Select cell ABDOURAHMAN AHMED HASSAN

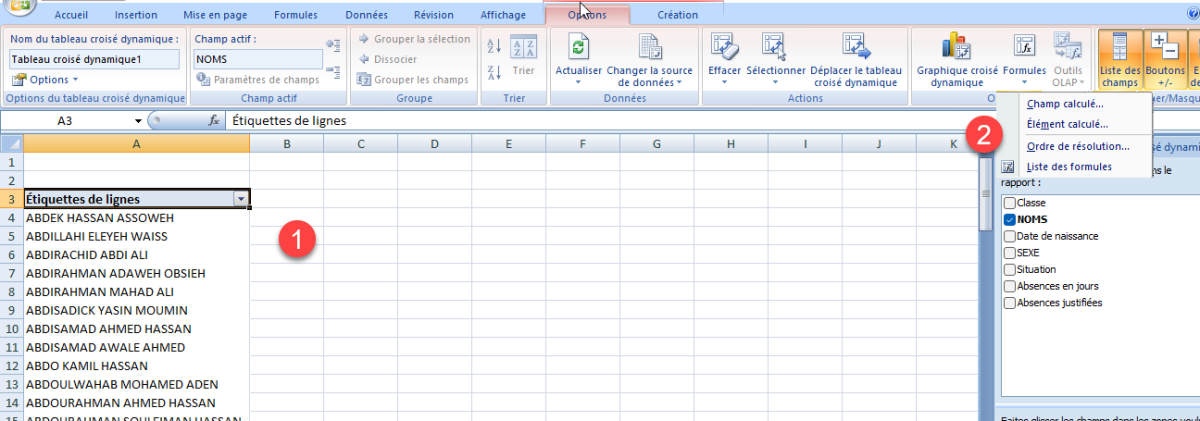click(136, 402)
